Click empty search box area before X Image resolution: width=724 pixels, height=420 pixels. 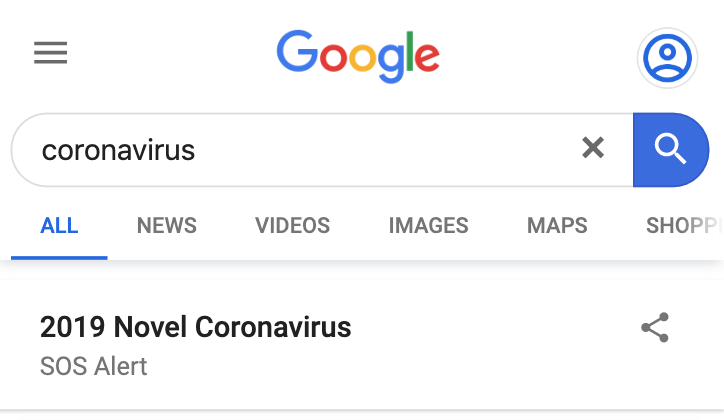pos(400,150)
